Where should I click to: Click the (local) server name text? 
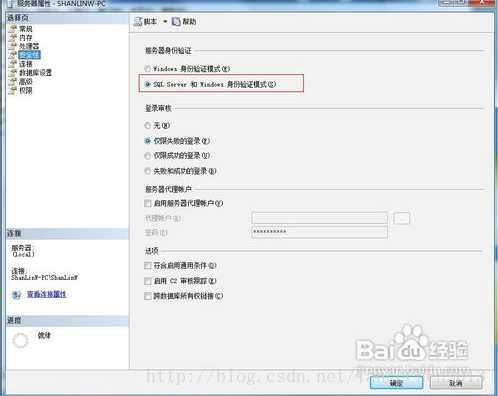23,254
